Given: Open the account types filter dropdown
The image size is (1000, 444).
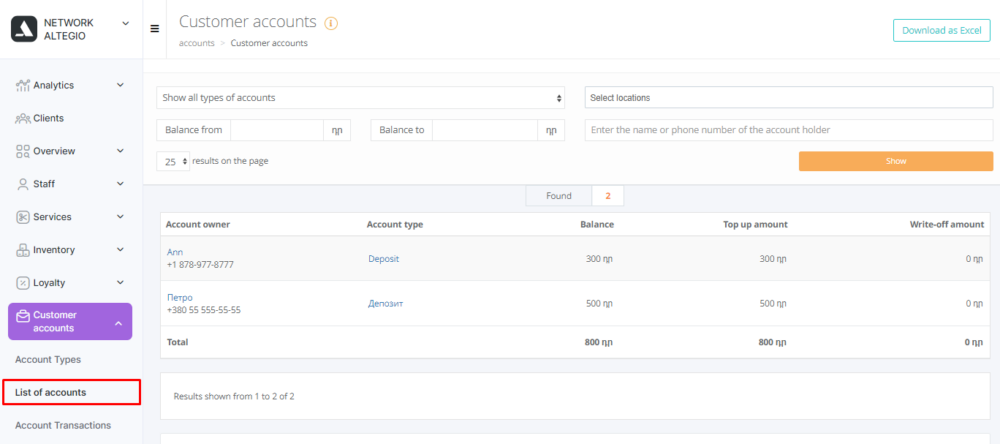Looking at the screenshot, I should point(361,98).
